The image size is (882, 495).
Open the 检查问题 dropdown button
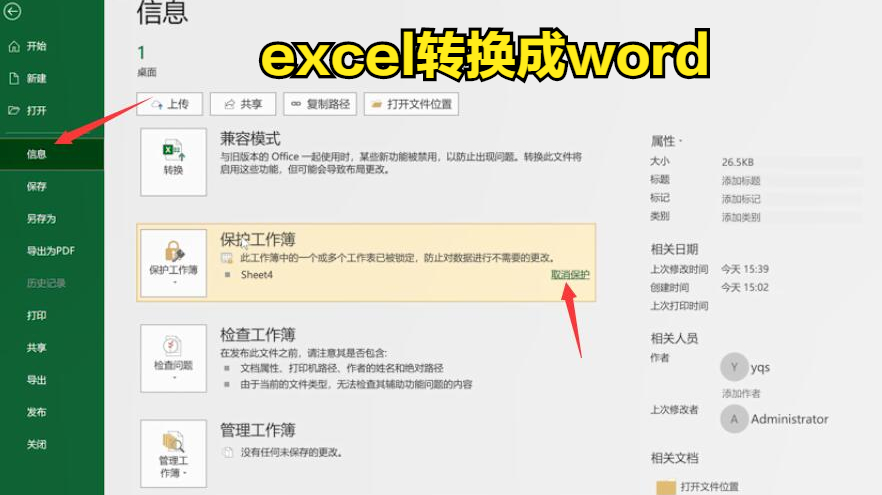coord(173,358)
